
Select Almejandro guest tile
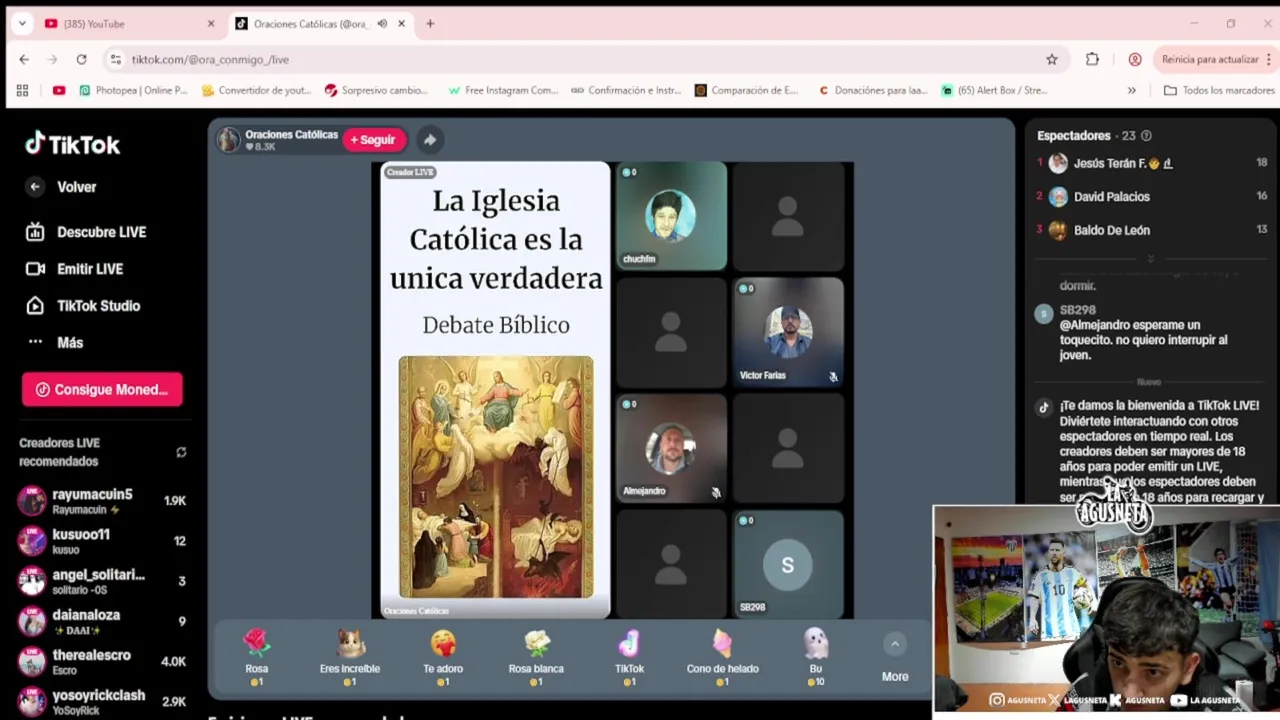click(671, 448)
